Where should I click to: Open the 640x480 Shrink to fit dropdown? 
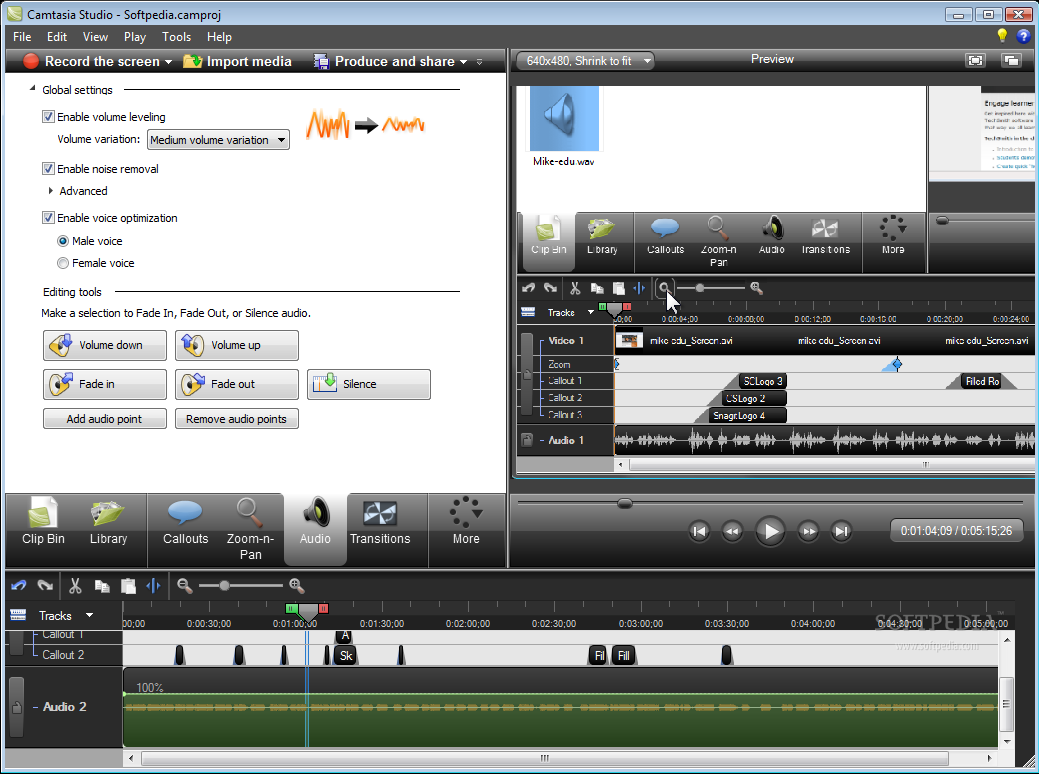coord(584,61)
